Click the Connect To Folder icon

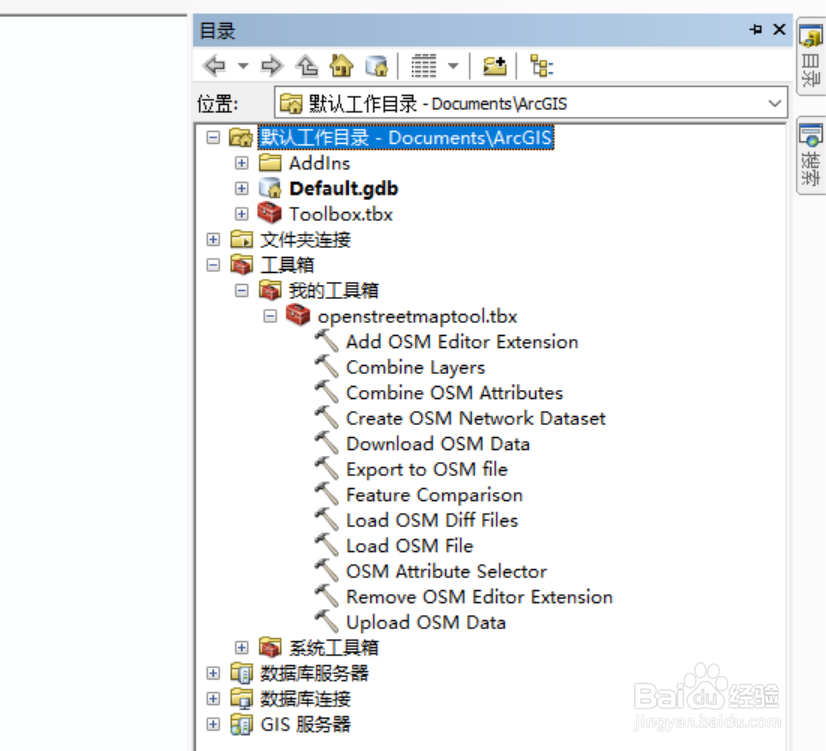tap(494, 66)
